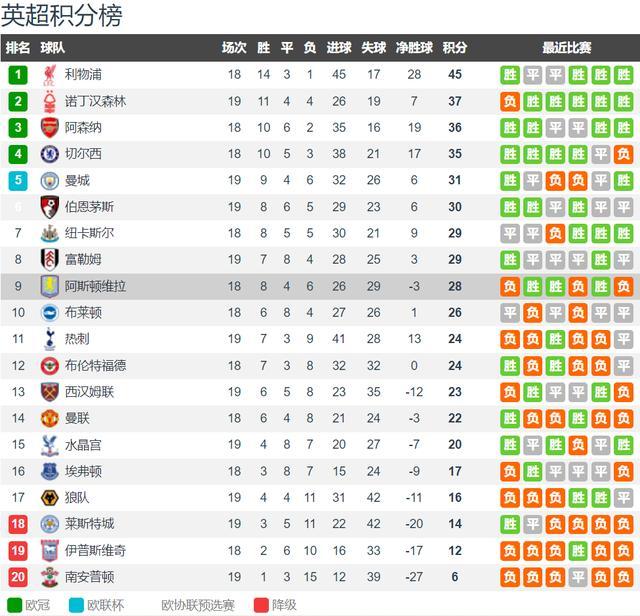
Task: Click the Nottingham Forest crest icon
Action: click(49, 101)
